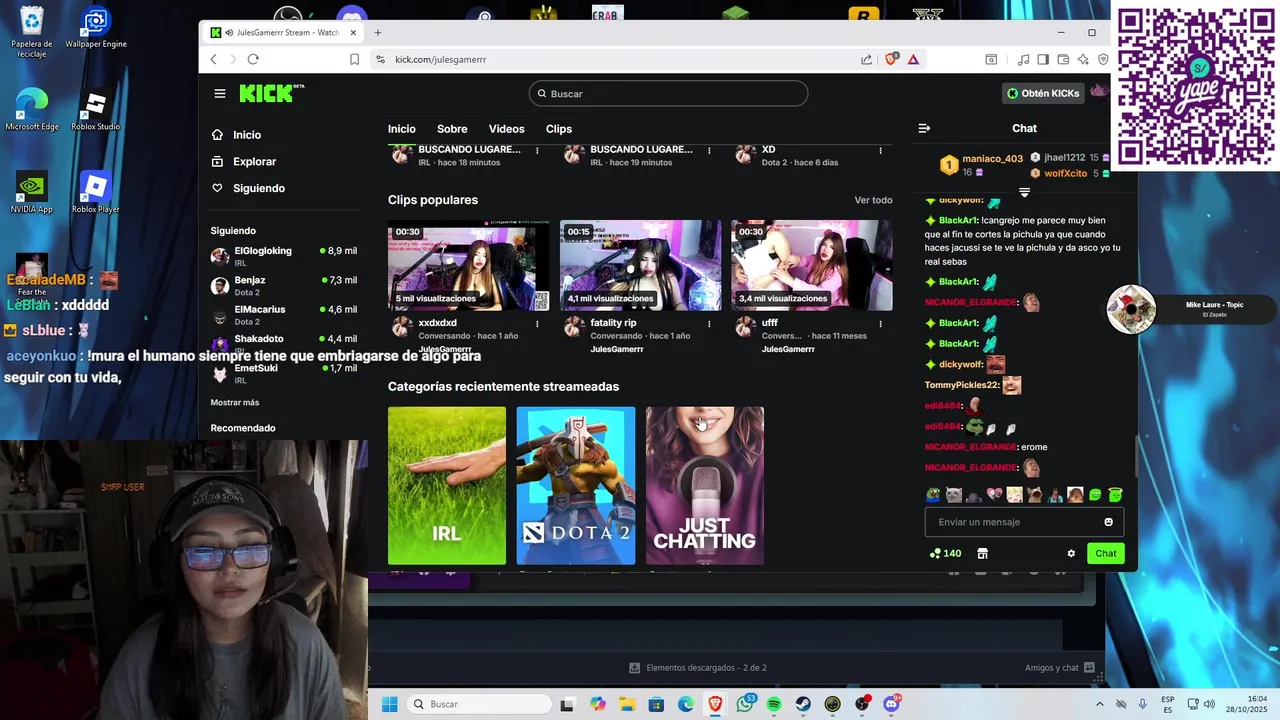Open Steam from the taskbar
Image resolution: width=1280 pixels, height=720 pixels.
point(803,704)
